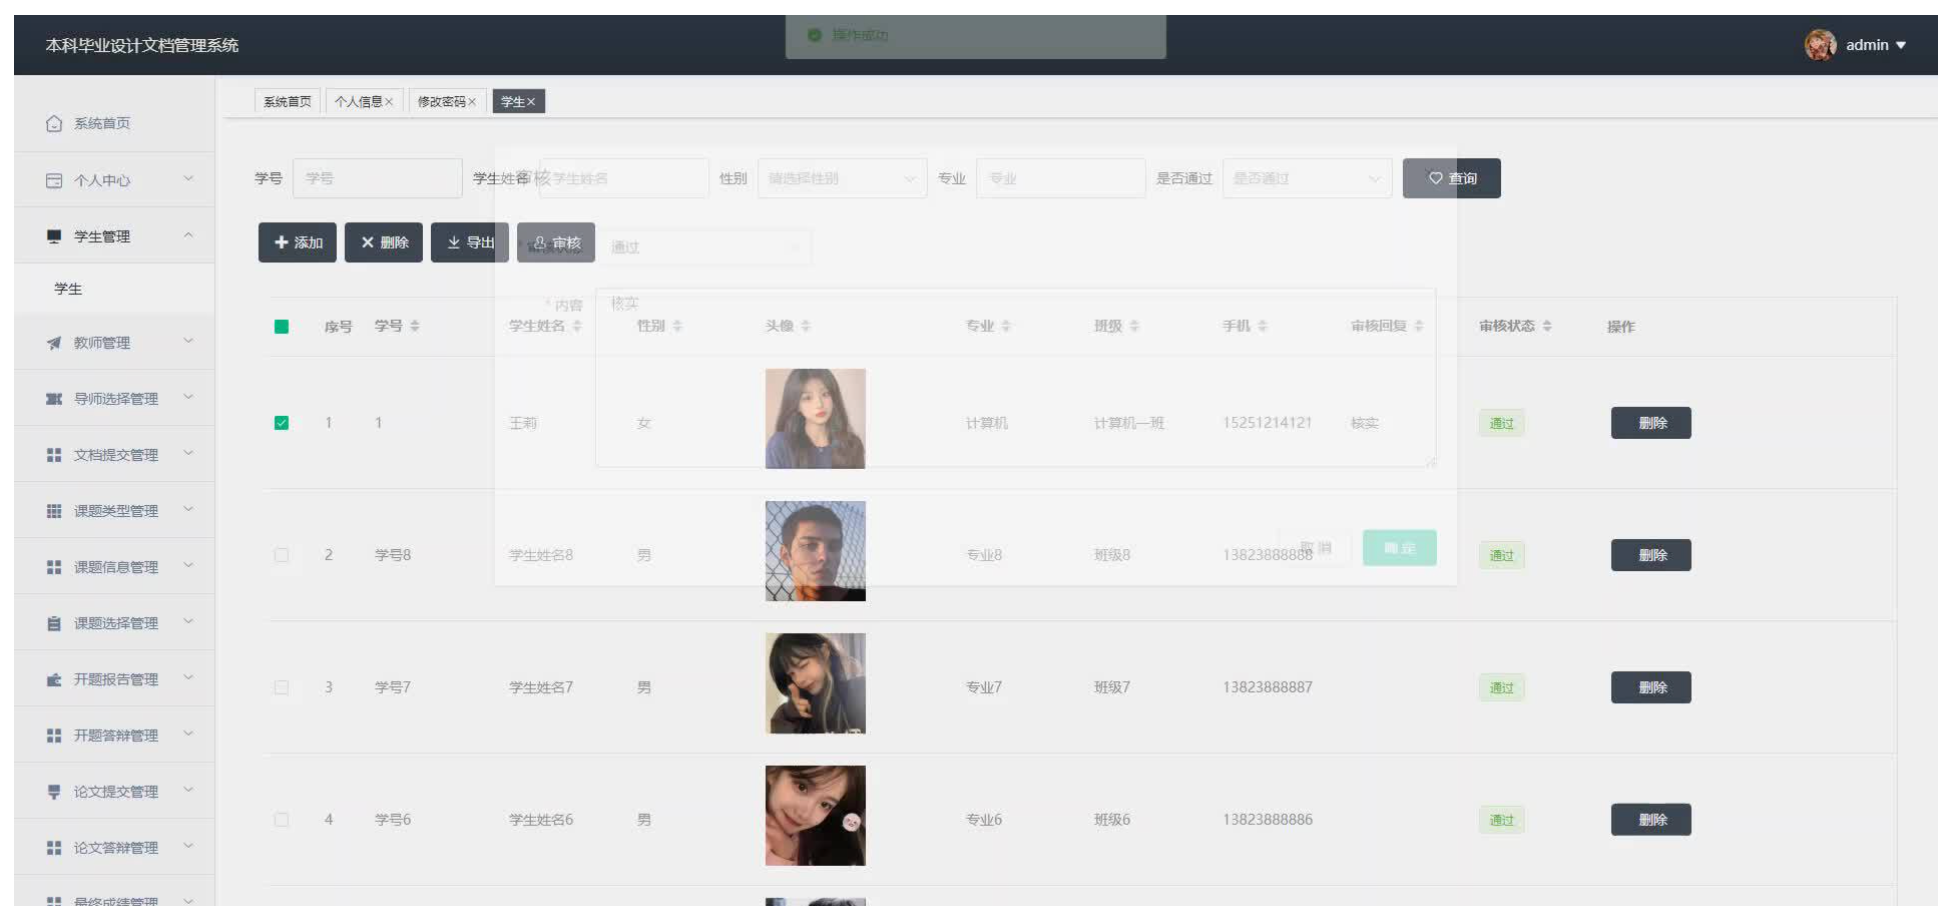Close the 个人信息 tab with its X

(x=389, y=102)
